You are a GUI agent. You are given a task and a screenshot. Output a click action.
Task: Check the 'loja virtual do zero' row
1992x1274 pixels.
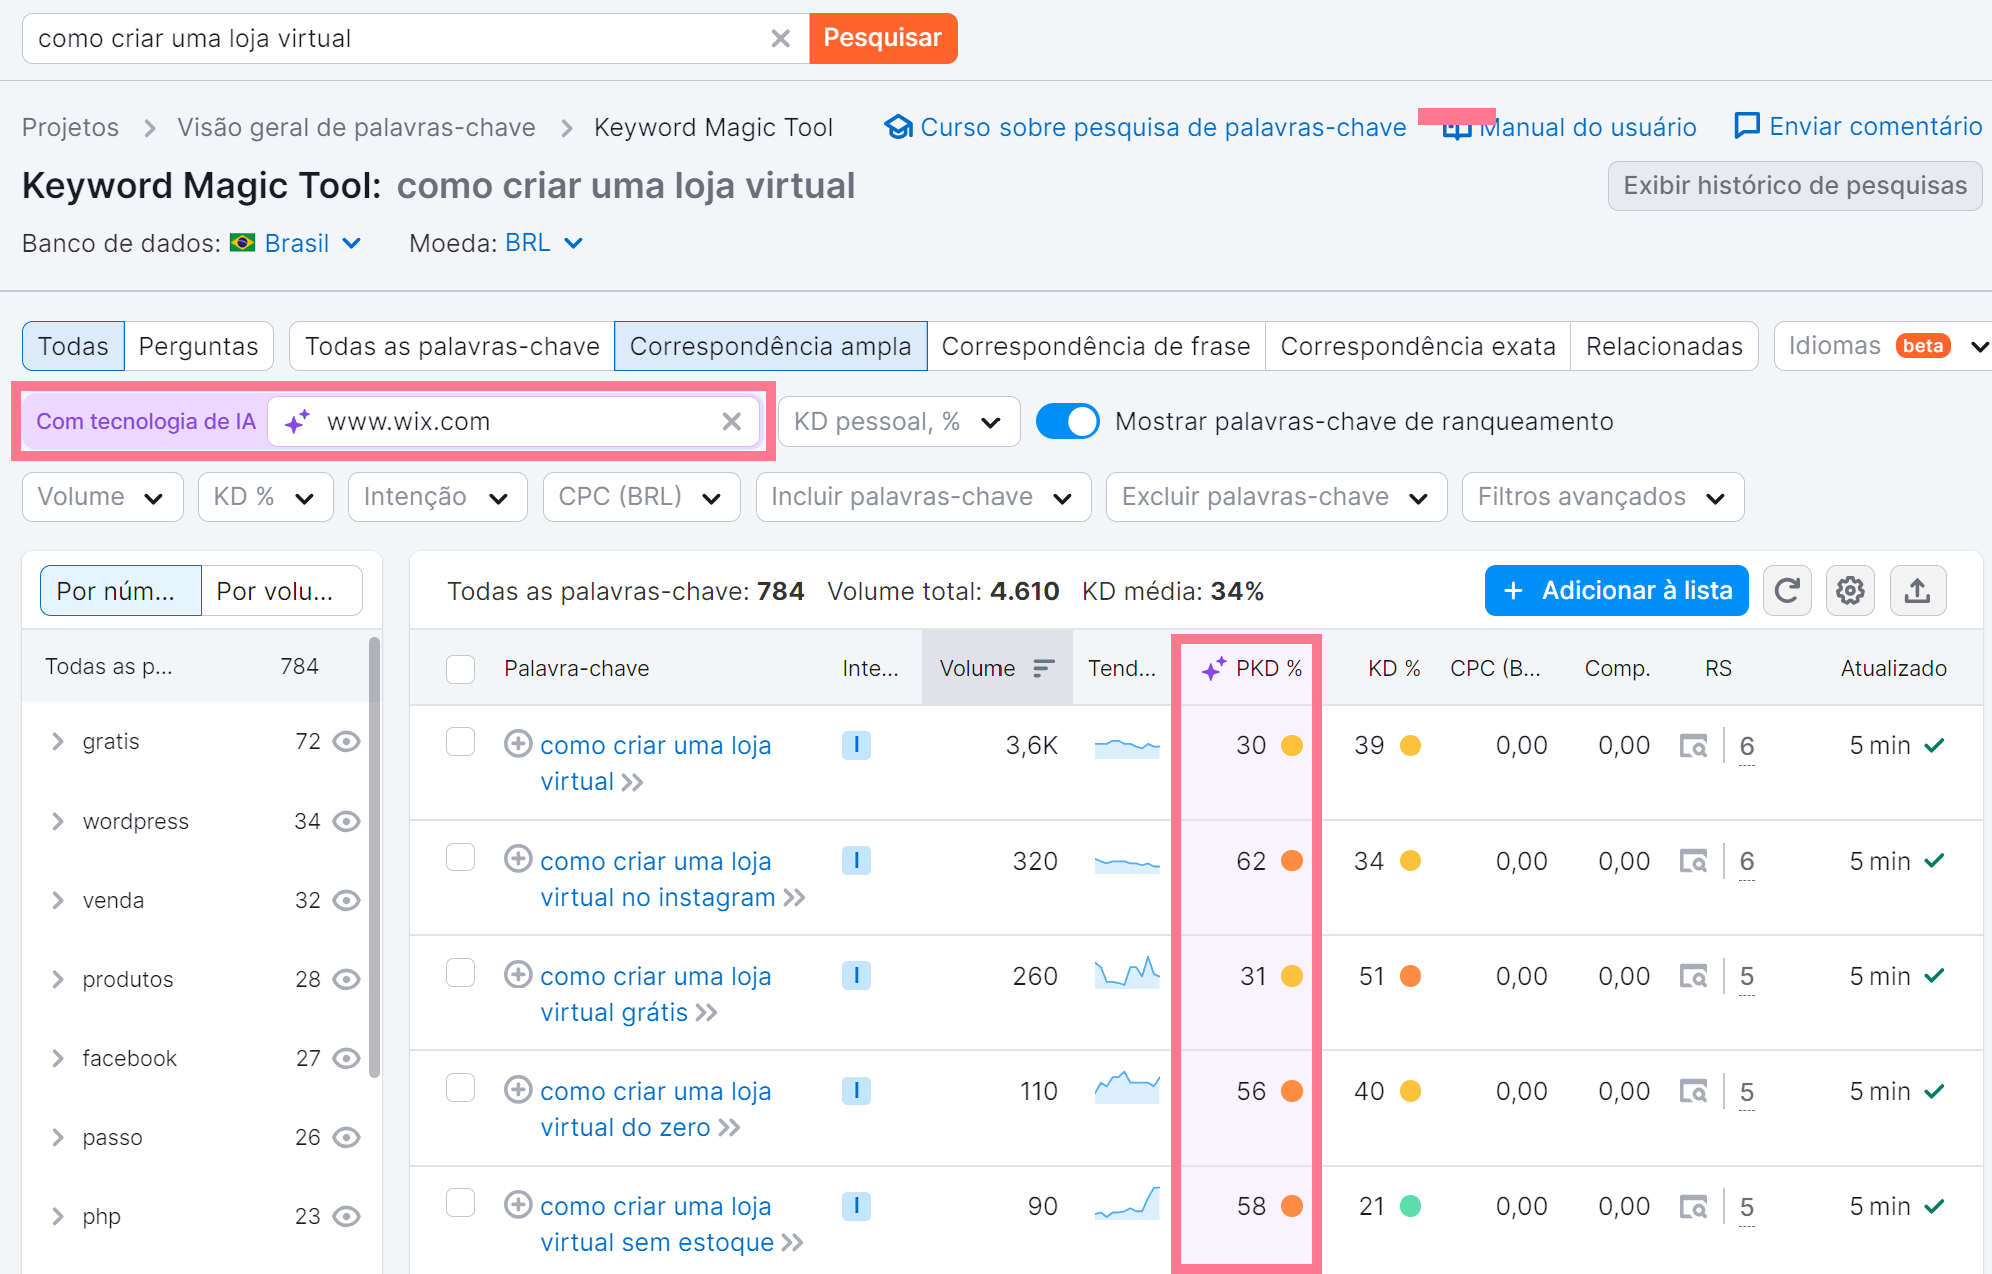460,1087
